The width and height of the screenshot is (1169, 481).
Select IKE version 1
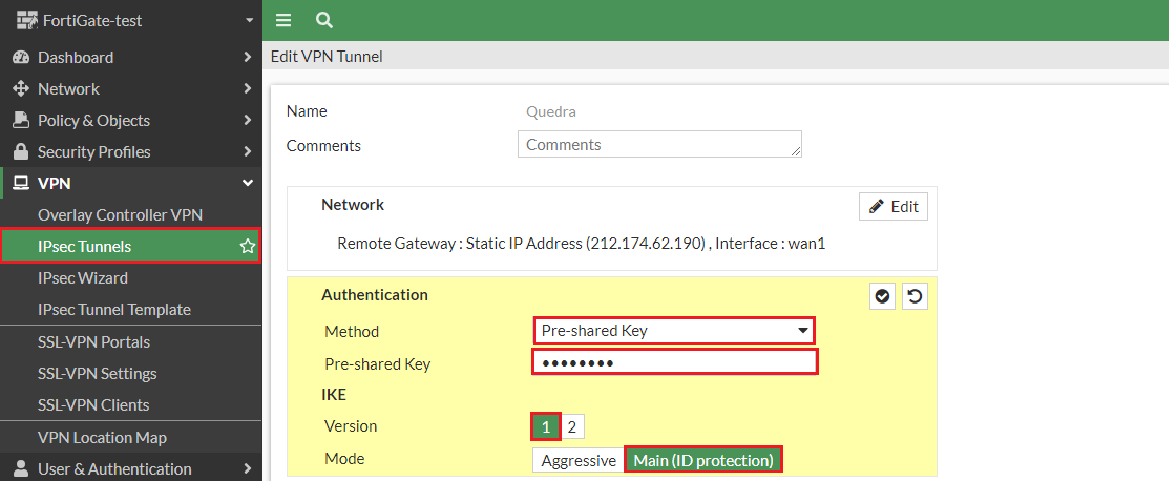546,427
